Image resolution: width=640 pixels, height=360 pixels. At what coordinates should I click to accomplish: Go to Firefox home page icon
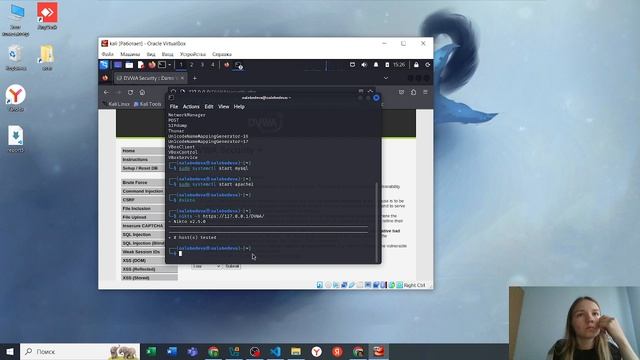(x=142, y=92)
